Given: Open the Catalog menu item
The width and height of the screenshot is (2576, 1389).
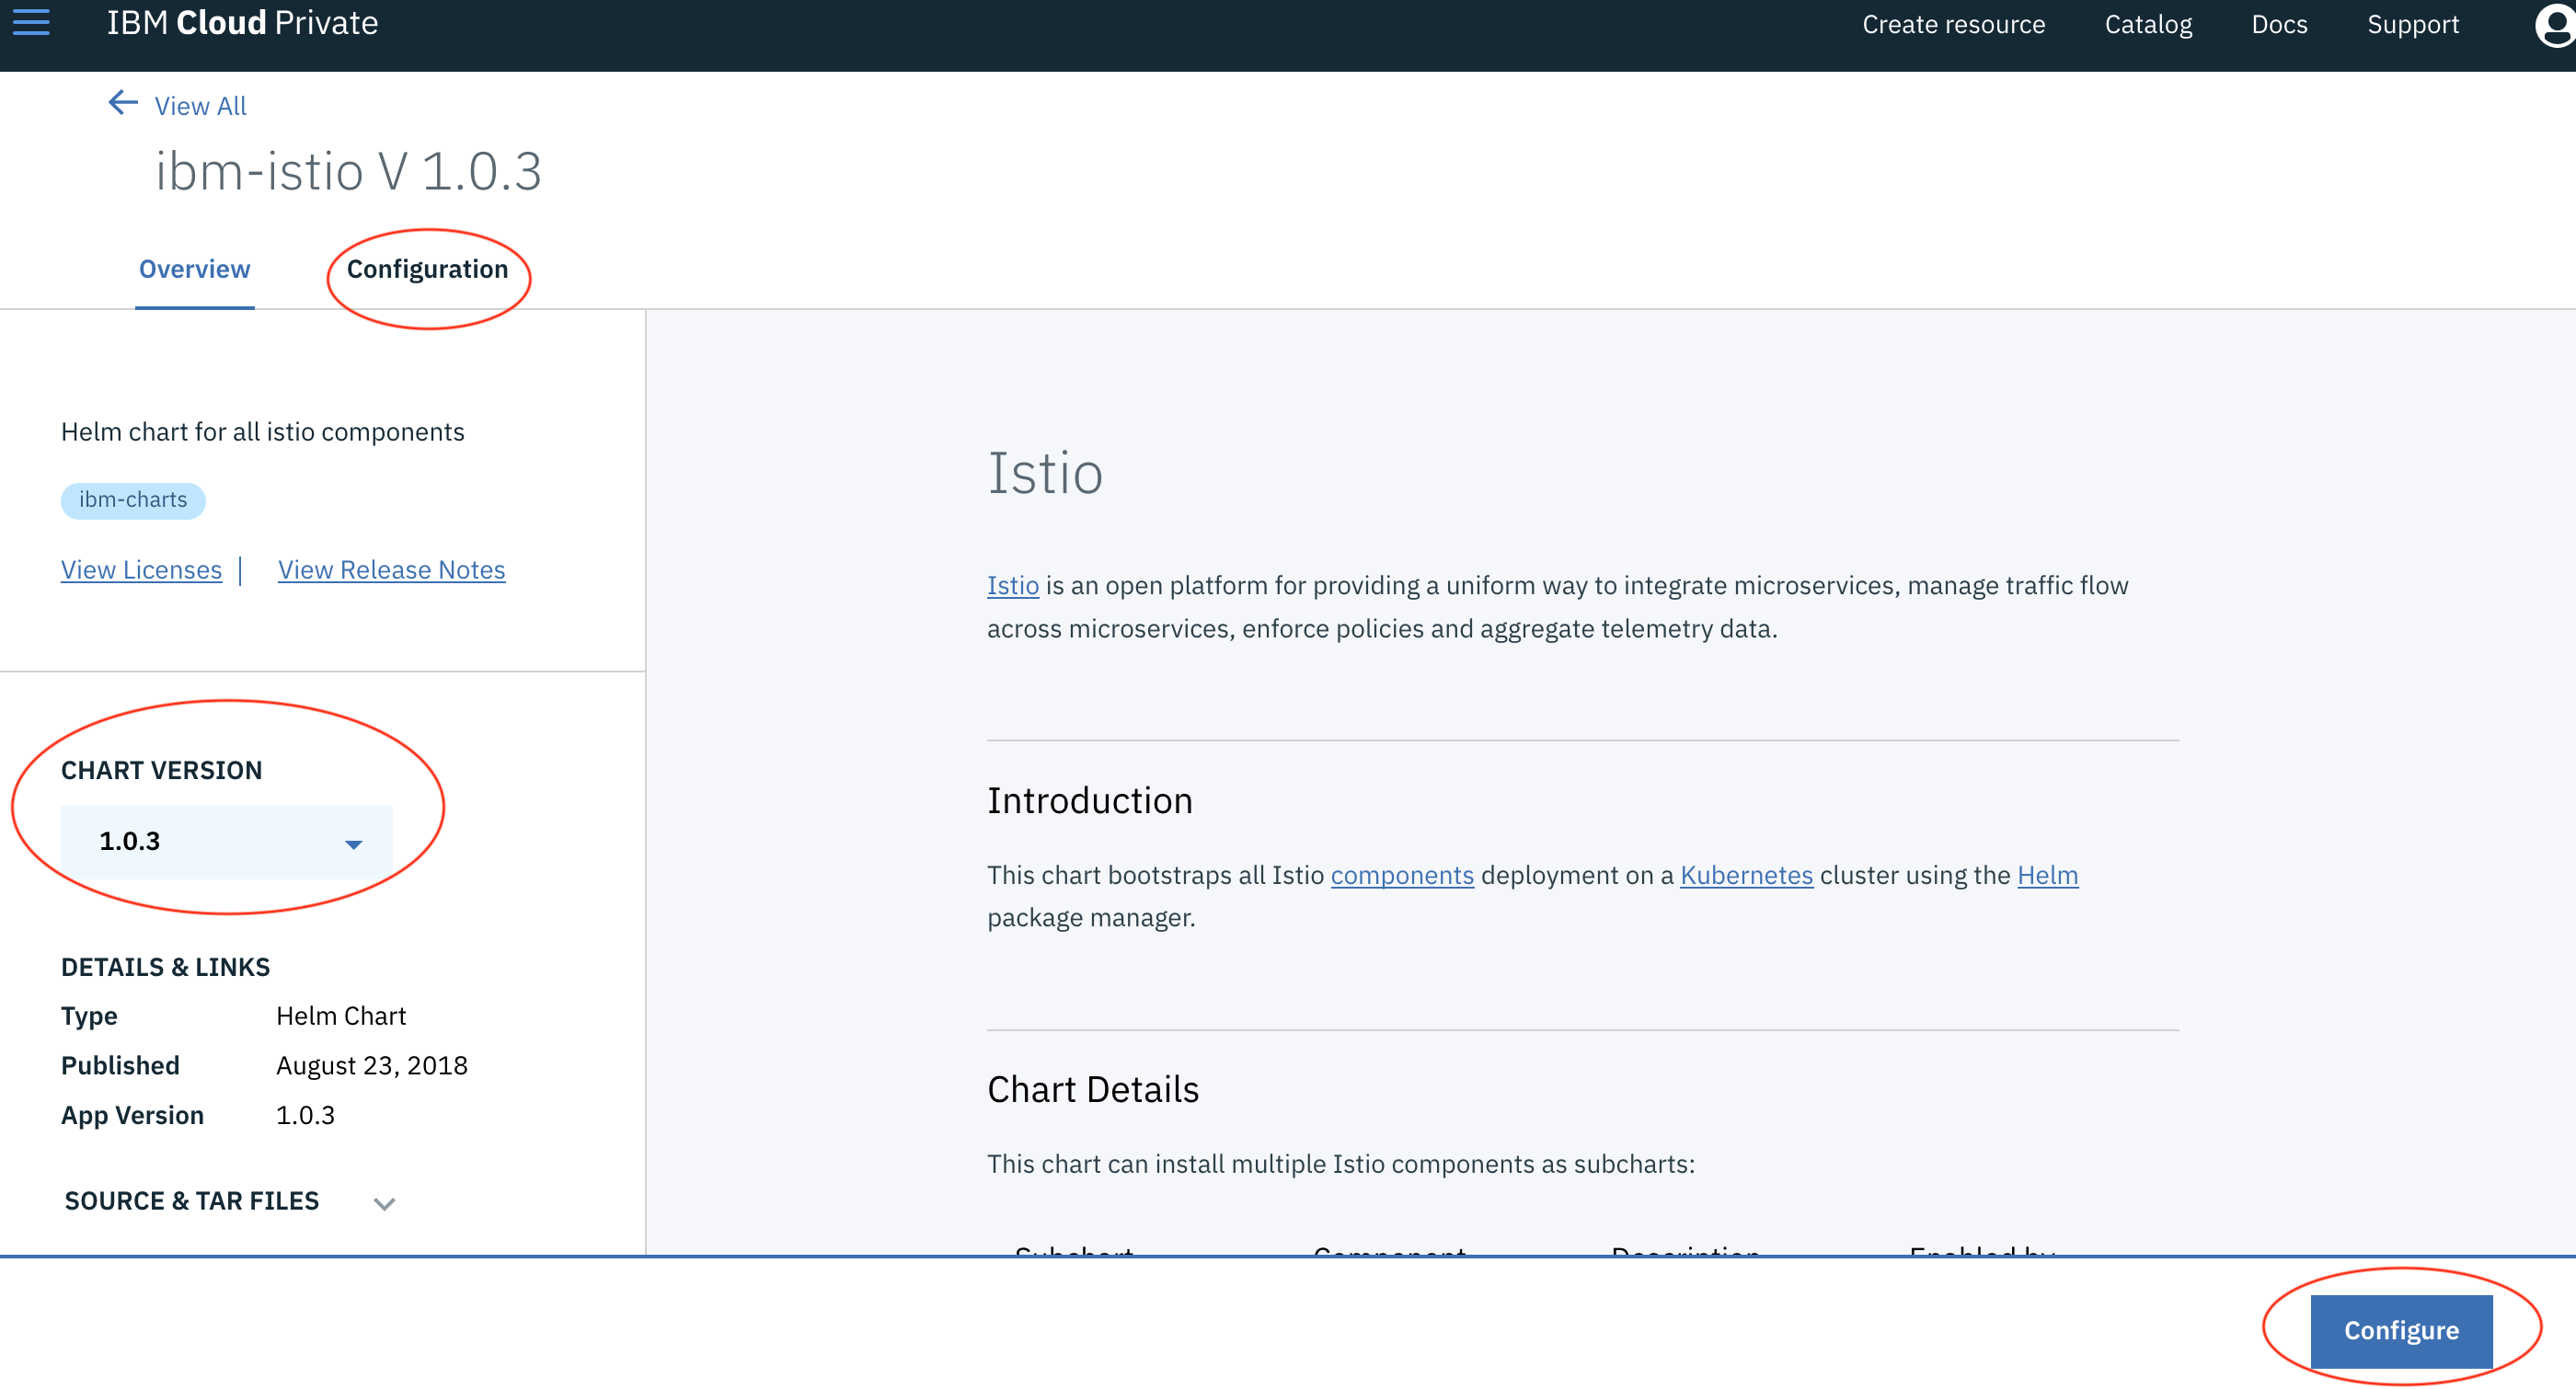Looking at the screenshot, I should [x=2148, y=24].
